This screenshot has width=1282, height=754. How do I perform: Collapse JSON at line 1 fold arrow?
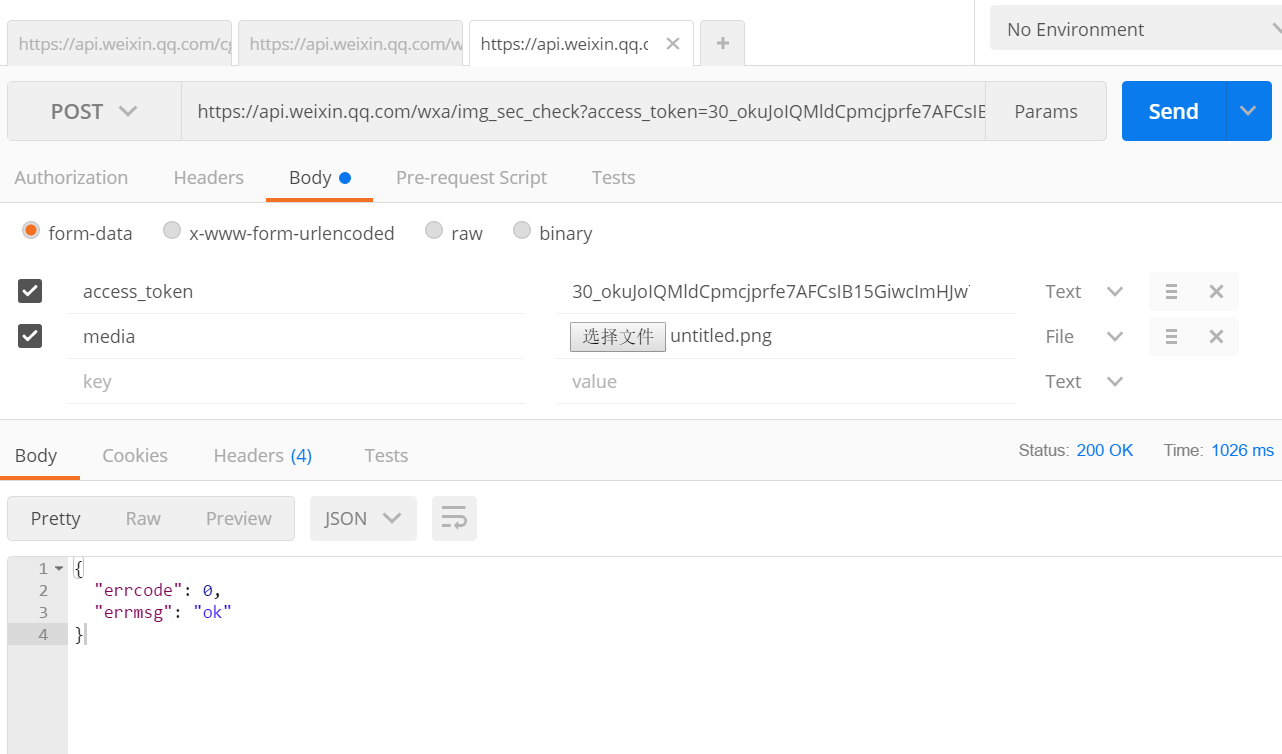click(59, 568)
